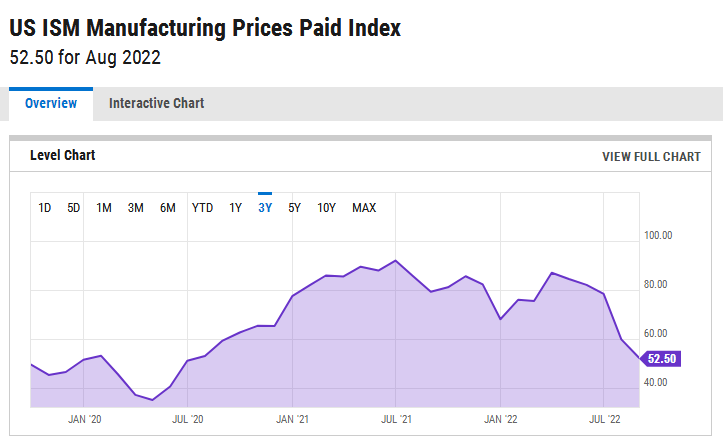Switch to the Interactive Chart tab
The width and height of the screenshot is (723, 444).
pyautogui.click(x=156, y=104)
